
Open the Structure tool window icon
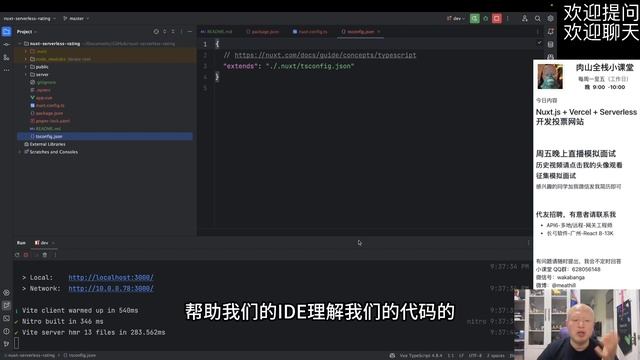[x=7, y=58]
